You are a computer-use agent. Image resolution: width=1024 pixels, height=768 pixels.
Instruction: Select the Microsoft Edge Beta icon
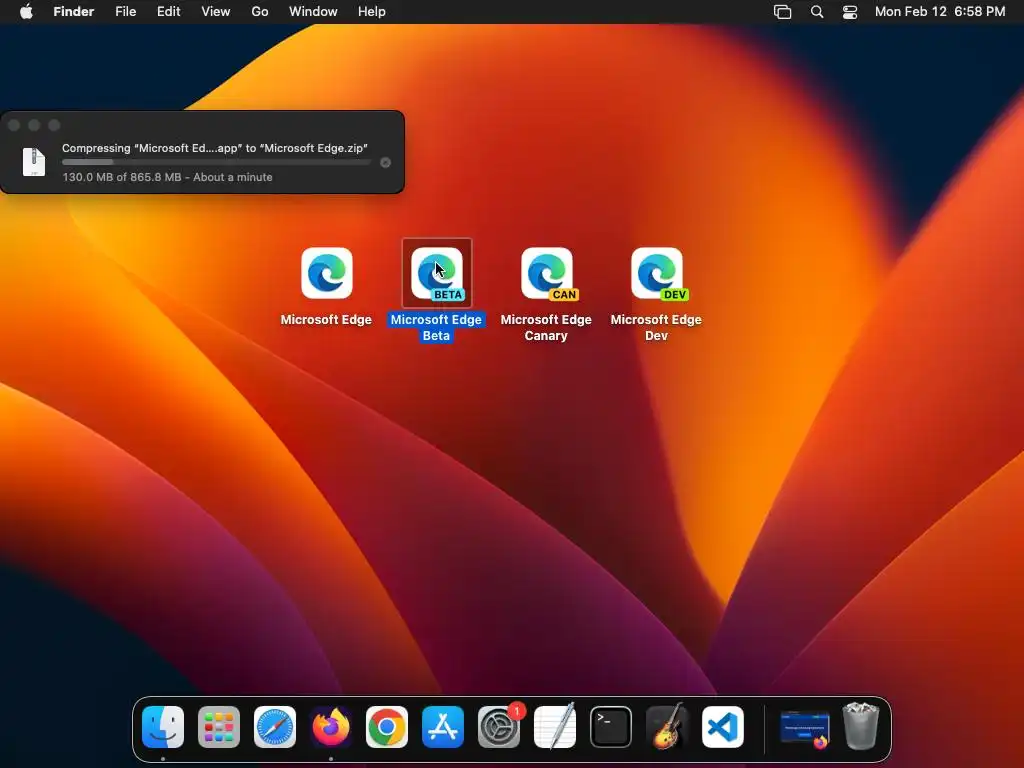click(437, 273)
